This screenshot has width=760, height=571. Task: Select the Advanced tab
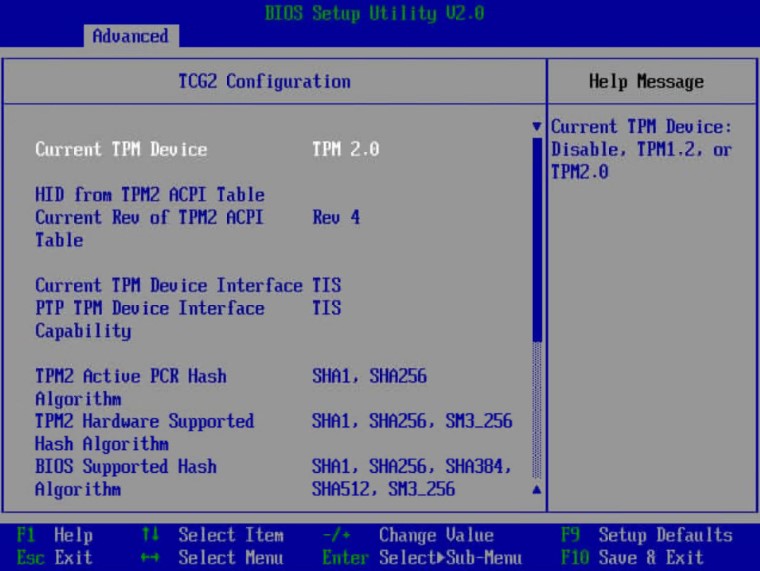[x=131, y=36]
